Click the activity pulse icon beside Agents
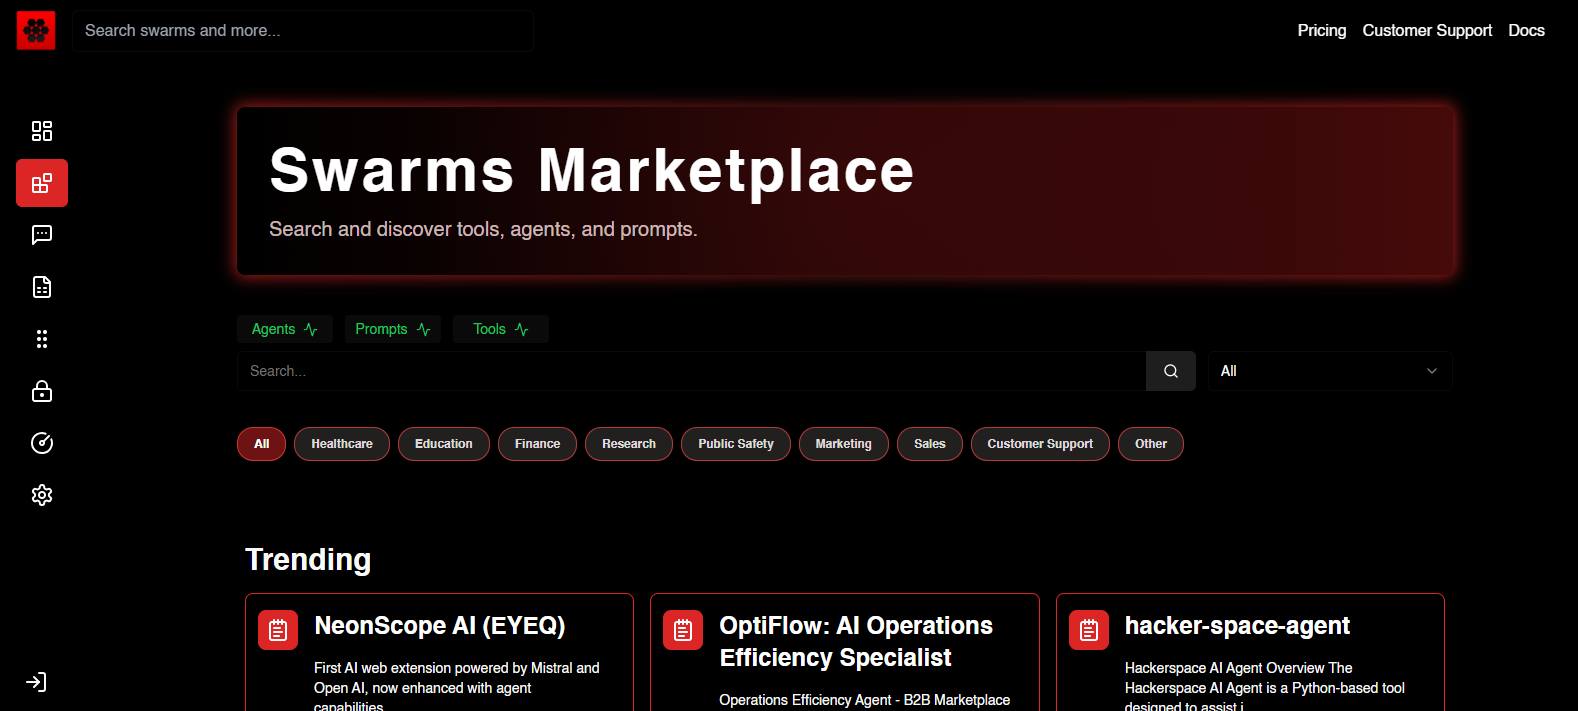The height and width of the screenshot is (711, 1578). point(311,329)
